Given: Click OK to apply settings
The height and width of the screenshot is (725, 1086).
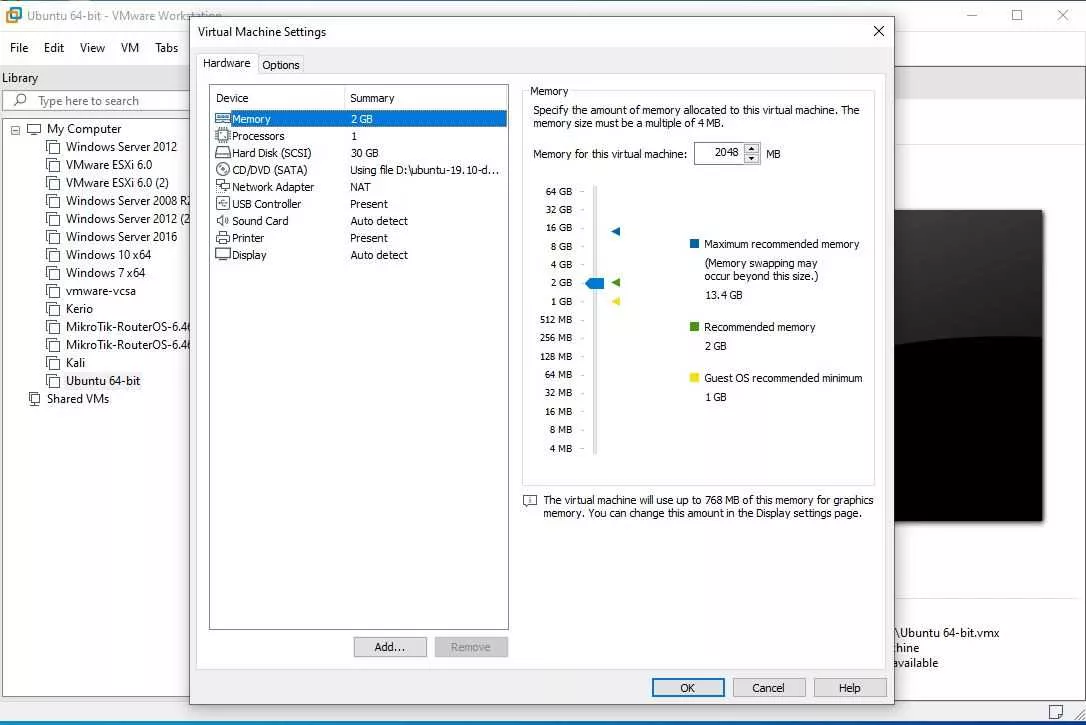Looking at the screenshot, I should (688, 688).
